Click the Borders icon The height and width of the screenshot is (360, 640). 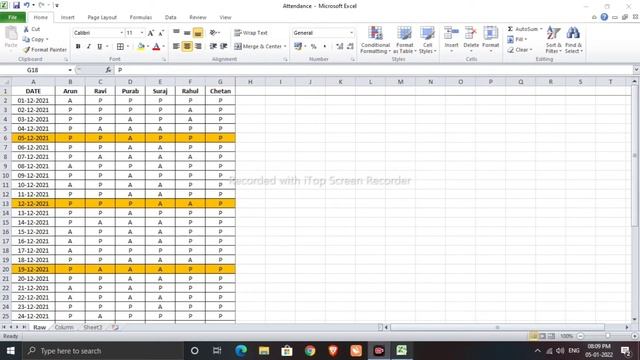pos(120,47)
